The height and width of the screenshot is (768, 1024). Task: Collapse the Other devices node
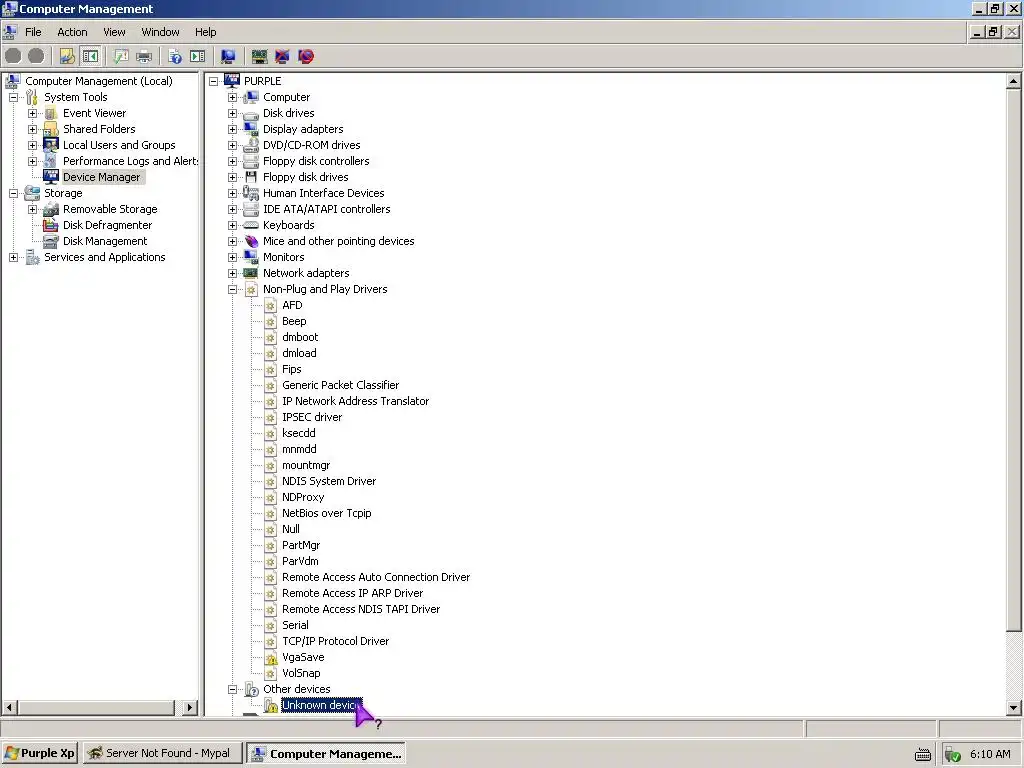(232, 689)
